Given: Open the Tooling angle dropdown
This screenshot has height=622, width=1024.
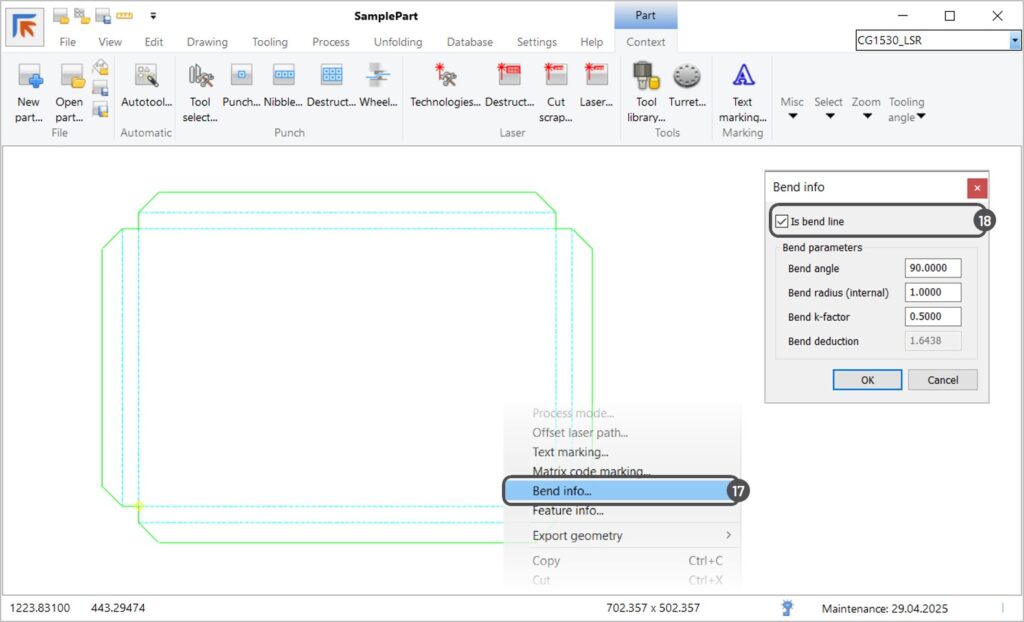Looking at the screenshot, I should [x=907, y=109].
